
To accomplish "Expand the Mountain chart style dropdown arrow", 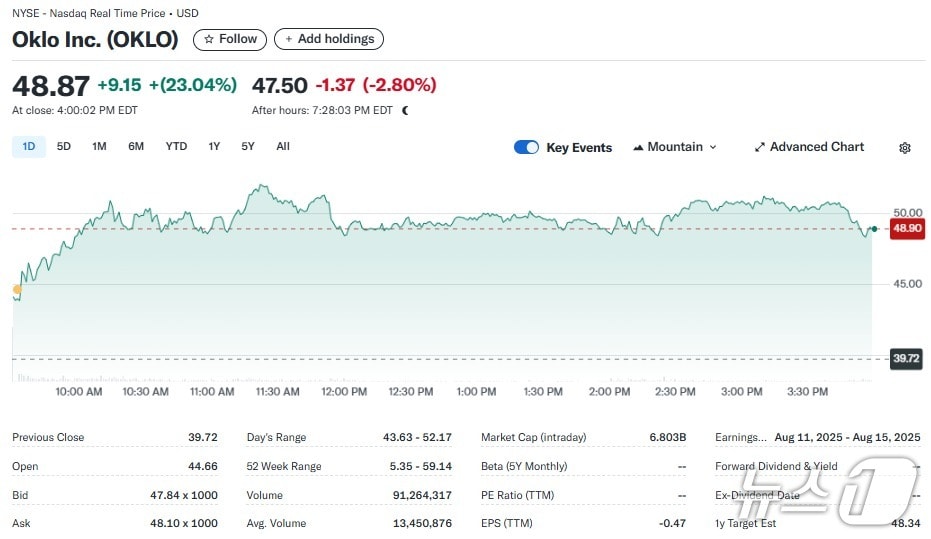I will point(713,147).
